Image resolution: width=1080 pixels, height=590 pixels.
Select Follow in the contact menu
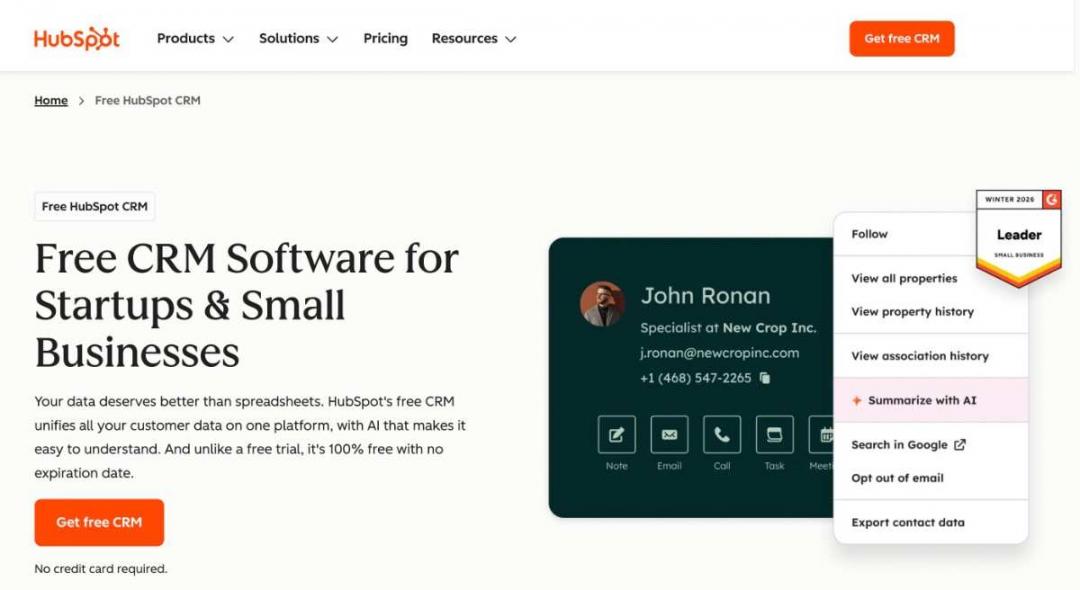[x=869, y=234]
